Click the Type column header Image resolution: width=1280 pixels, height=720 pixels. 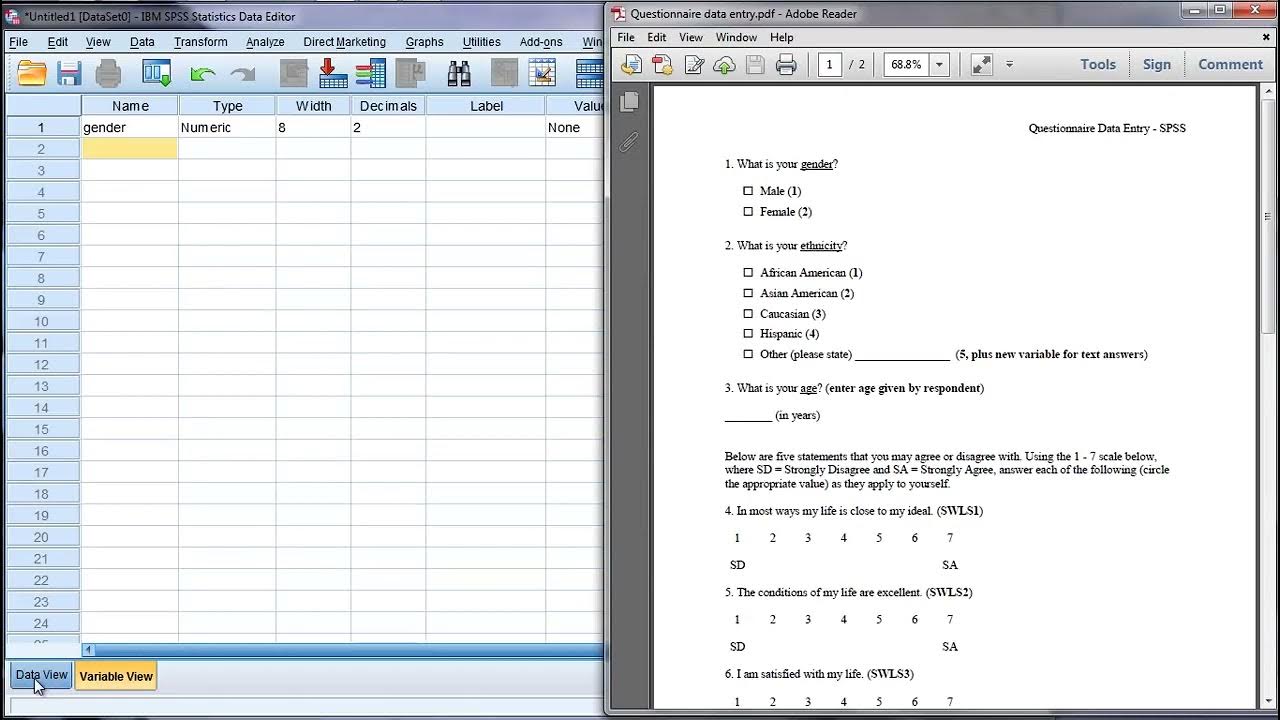coord(227,105)
